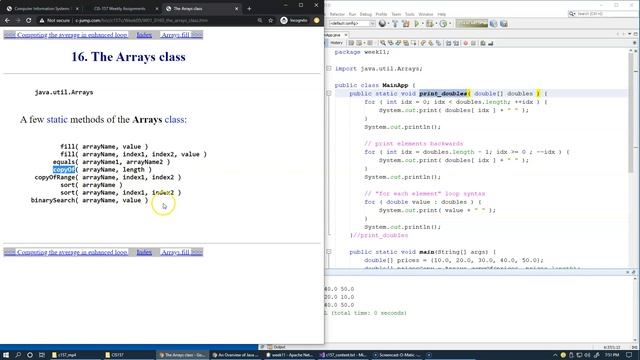
Task: Open a new Chrome tab
Action: [x=249, y=8]
